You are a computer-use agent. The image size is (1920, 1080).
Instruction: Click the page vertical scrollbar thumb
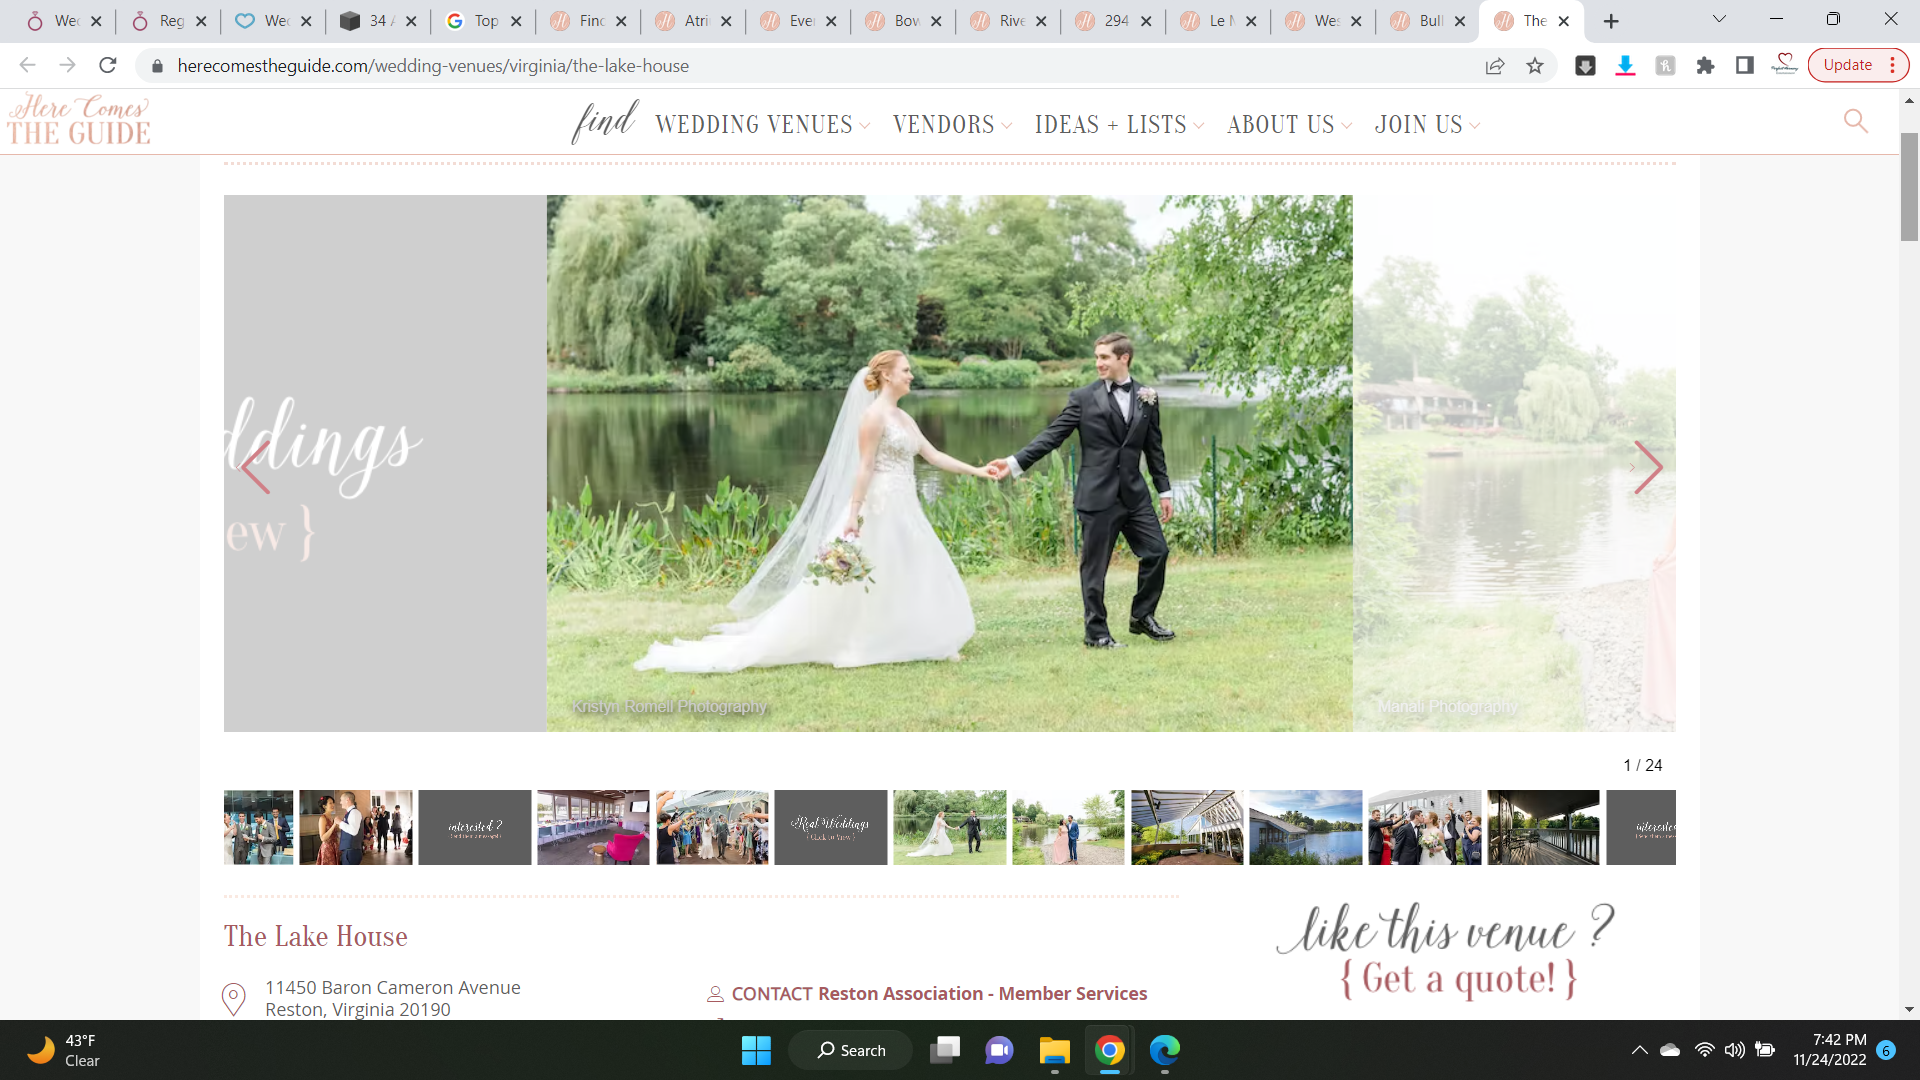click(x=1909, y=187)
